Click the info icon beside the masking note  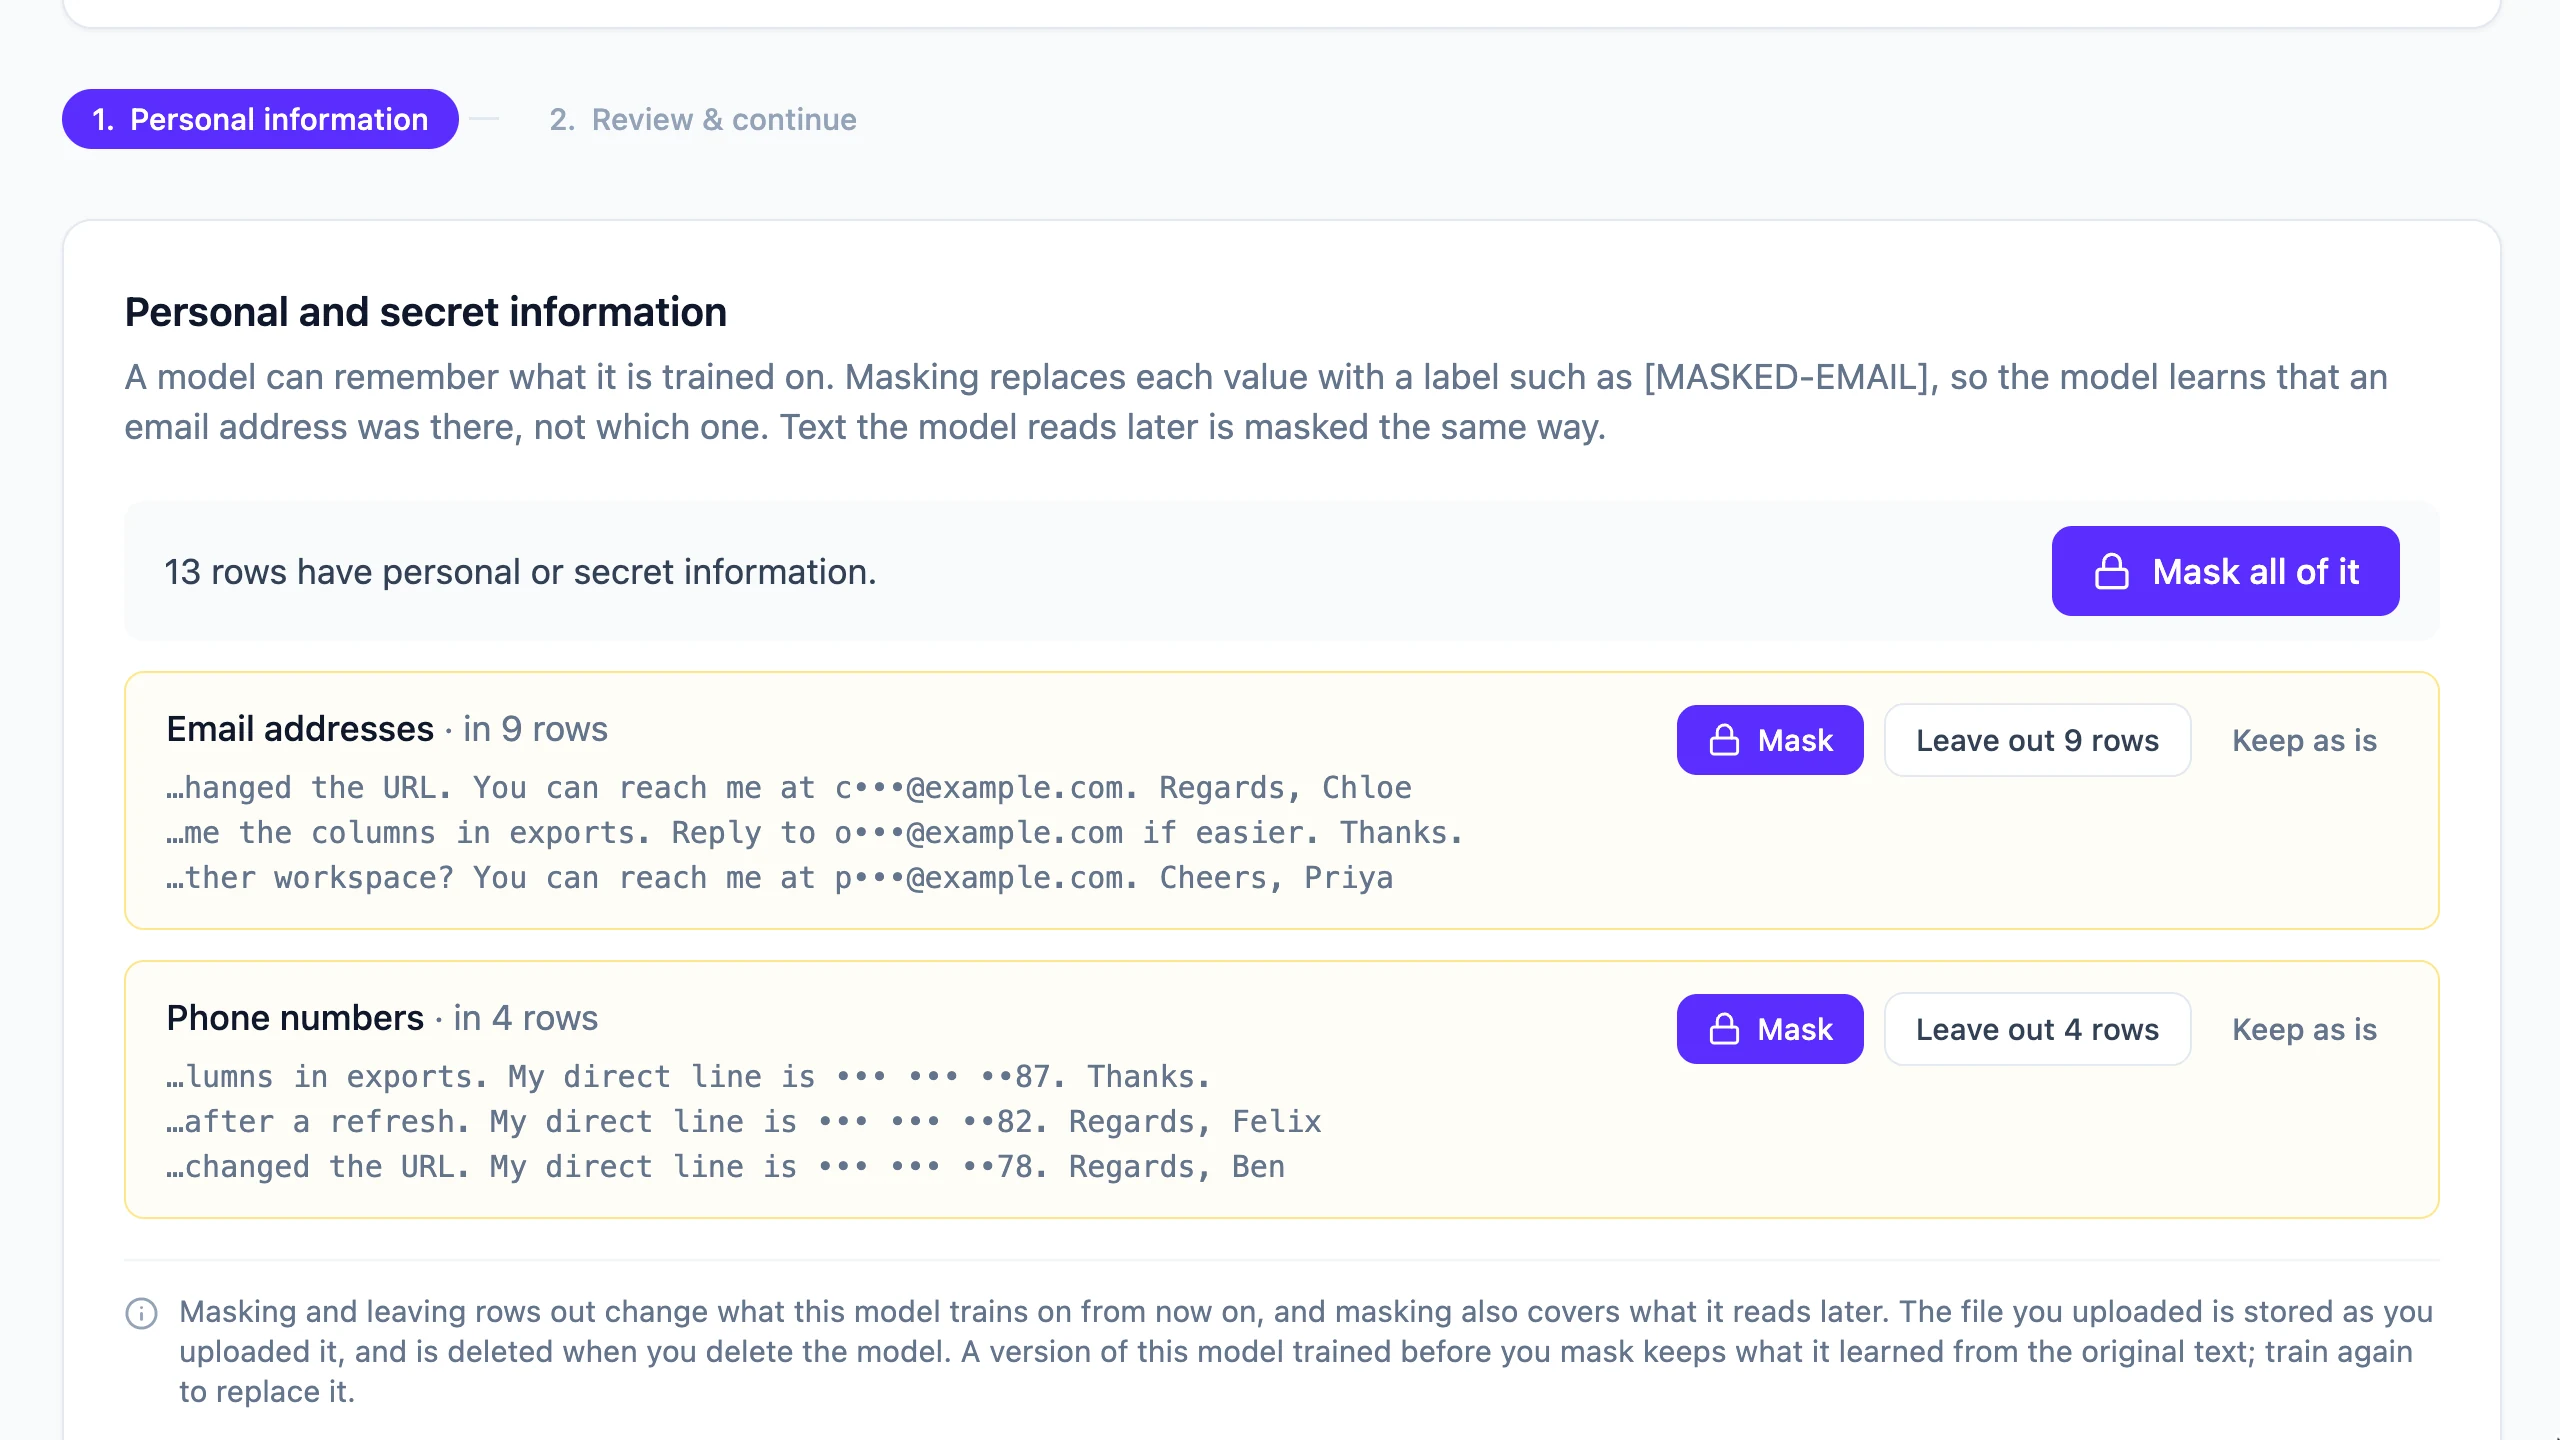142,1313
